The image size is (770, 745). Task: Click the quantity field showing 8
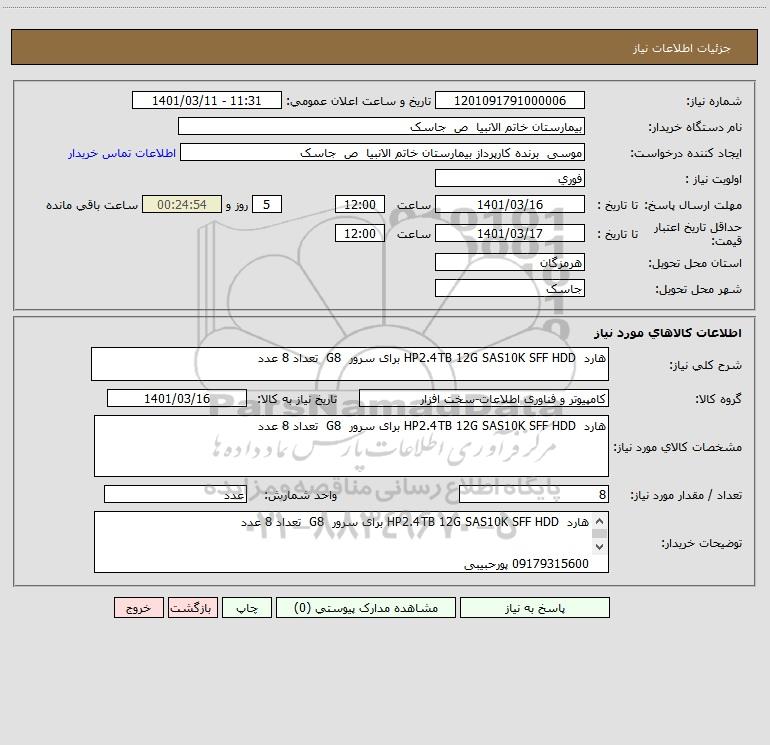(534, 494)
